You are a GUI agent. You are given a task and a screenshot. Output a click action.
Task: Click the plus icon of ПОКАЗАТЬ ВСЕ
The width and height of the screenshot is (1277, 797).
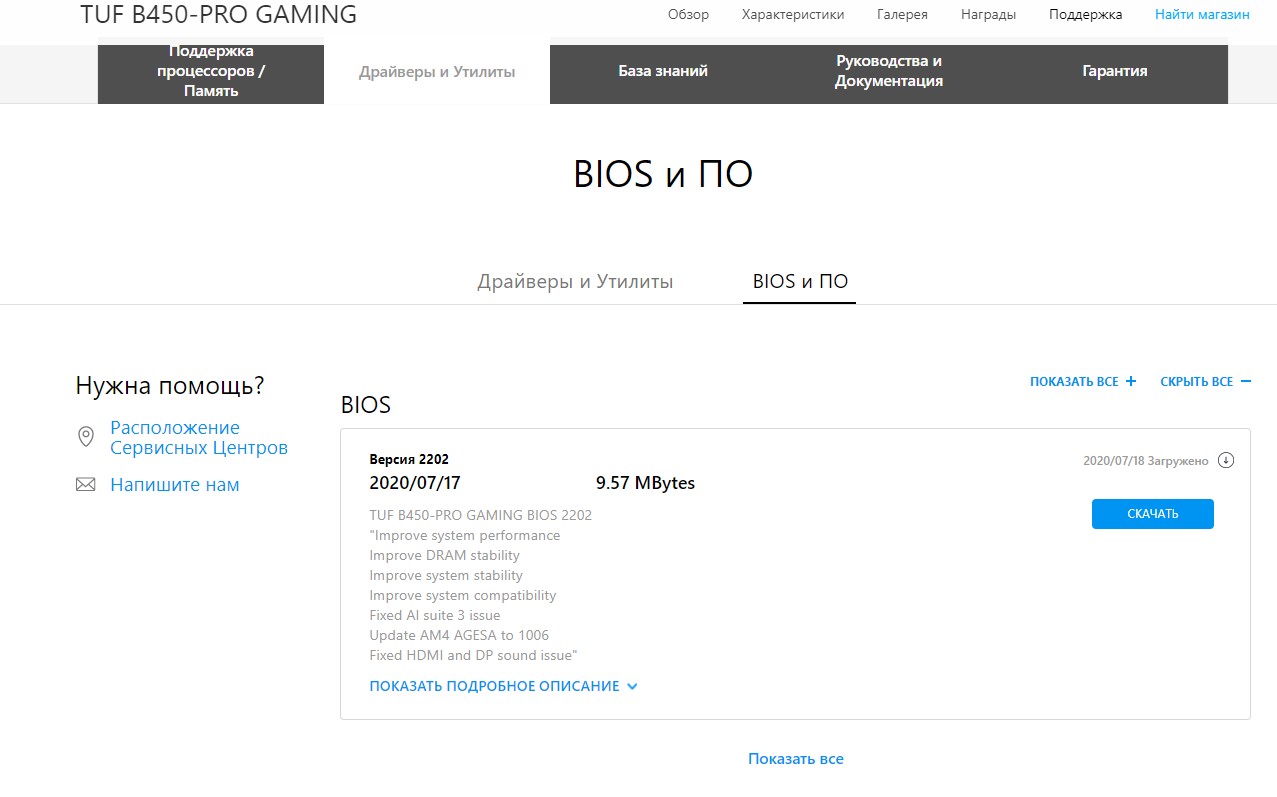click(x=1131, y=381)
